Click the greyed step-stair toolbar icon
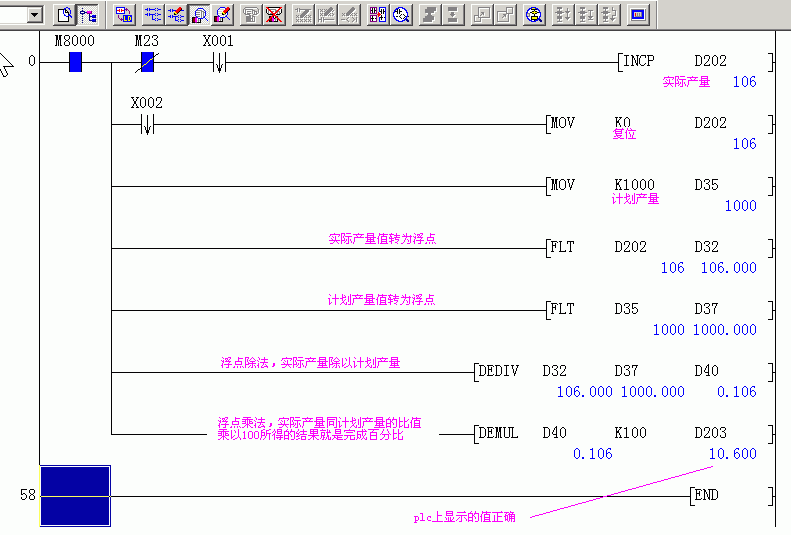 (x=429, y=15)
